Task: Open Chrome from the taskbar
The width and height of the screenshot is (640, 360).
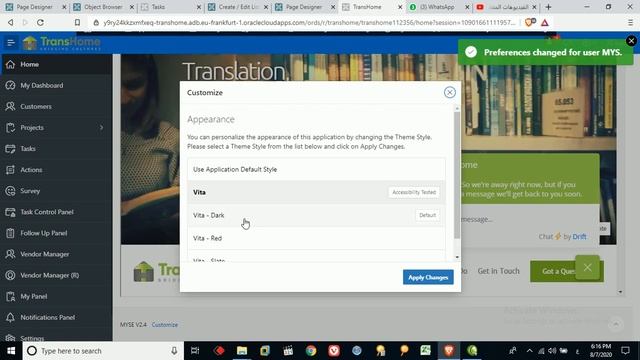Action: click(311, 351)
